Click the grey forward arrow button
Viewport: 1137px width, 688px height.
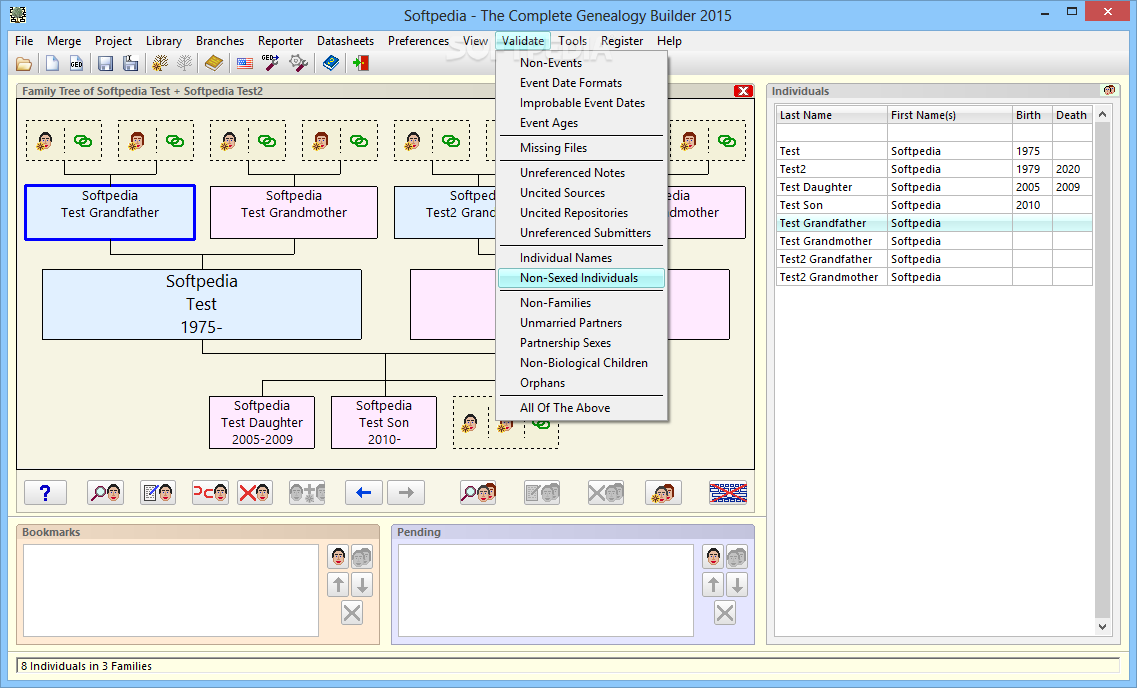click(406, 493)
